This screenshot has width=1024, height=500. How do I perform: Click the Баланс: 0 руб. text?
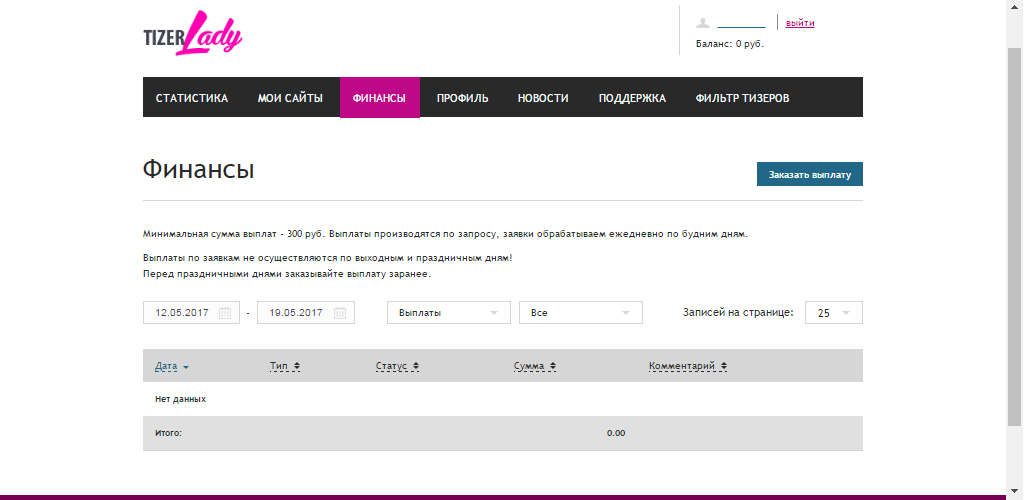(730, 44)
